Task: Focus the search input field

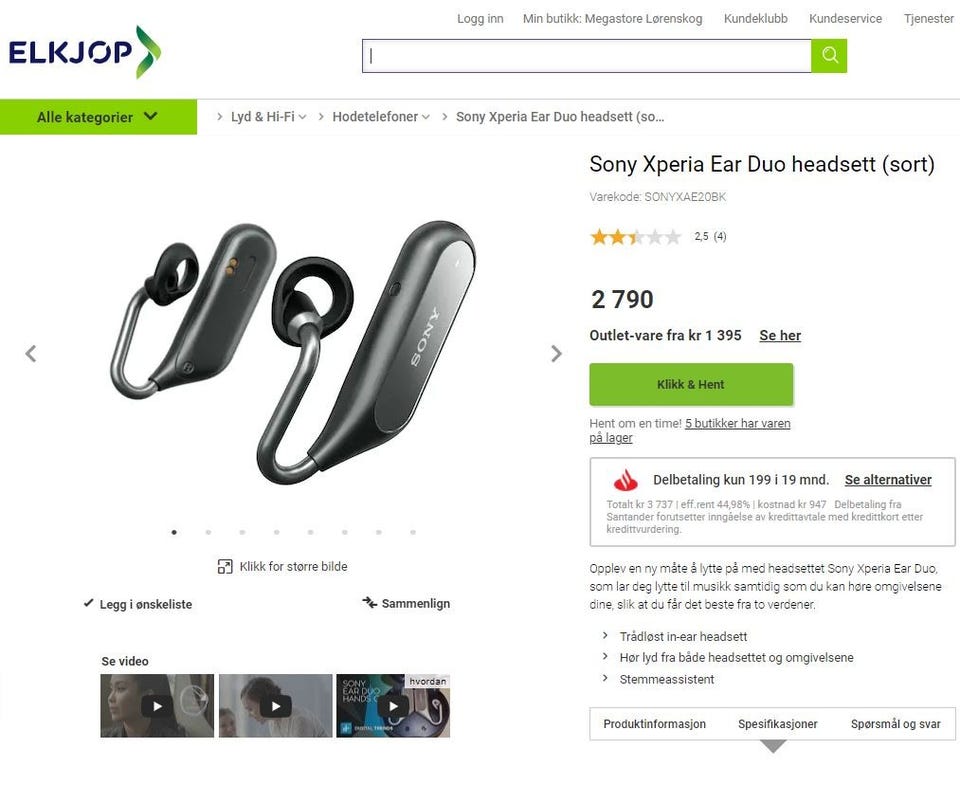Action: click(587, 56)
